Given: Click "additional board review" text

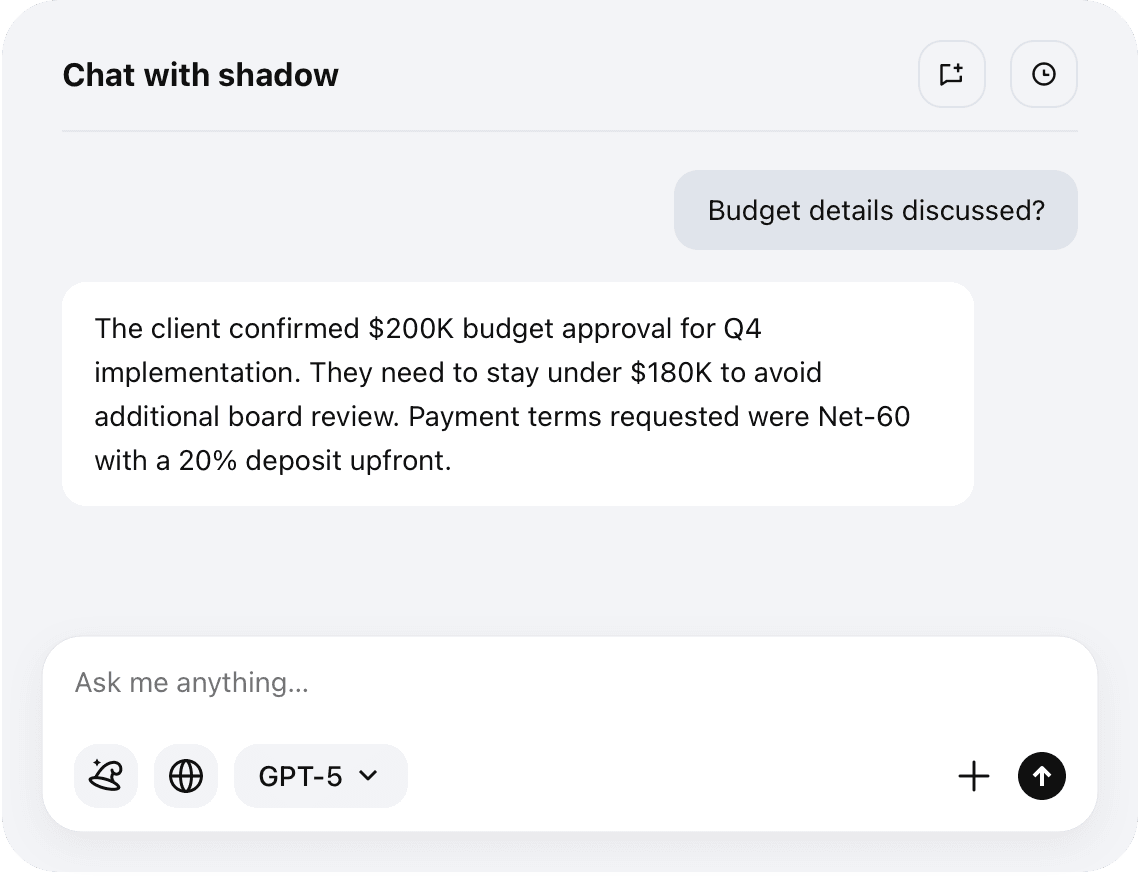Looking at the screenshot, I should click(247, 416).
